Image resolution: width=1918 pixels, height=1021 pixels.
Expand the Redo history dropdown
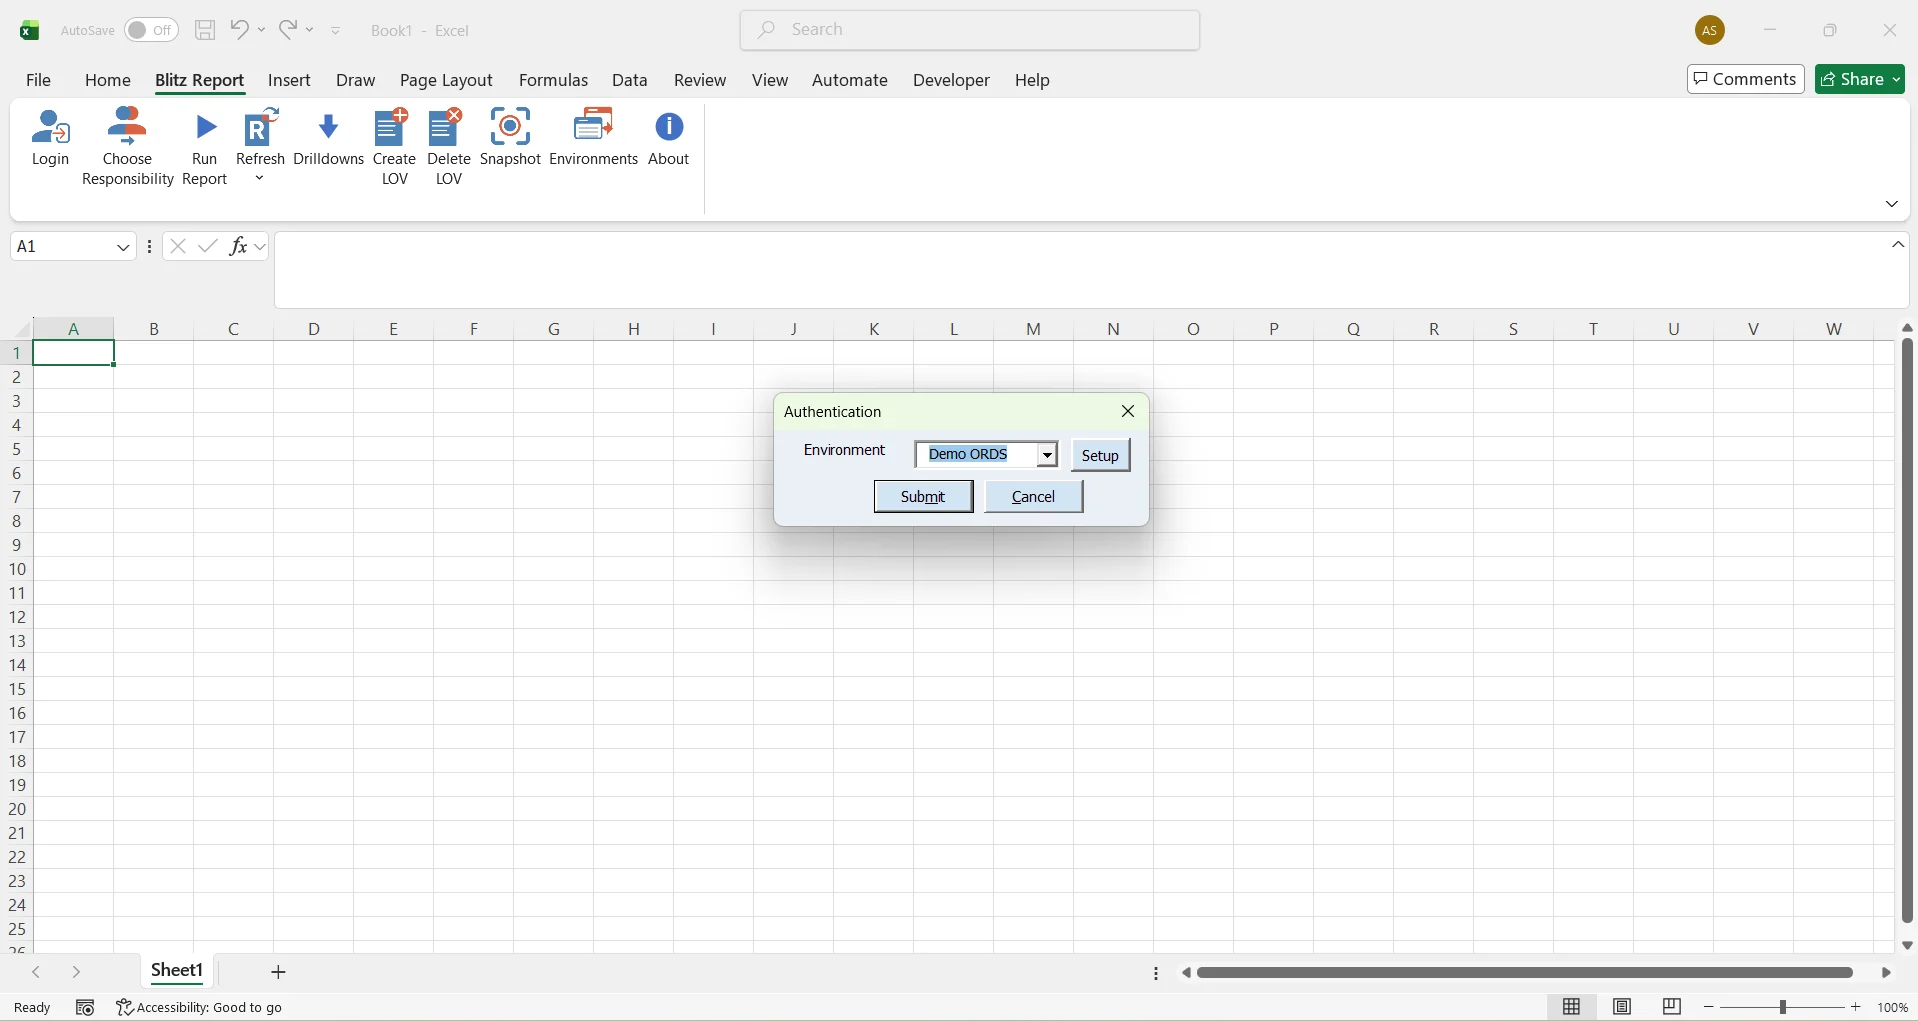[310, 30]
